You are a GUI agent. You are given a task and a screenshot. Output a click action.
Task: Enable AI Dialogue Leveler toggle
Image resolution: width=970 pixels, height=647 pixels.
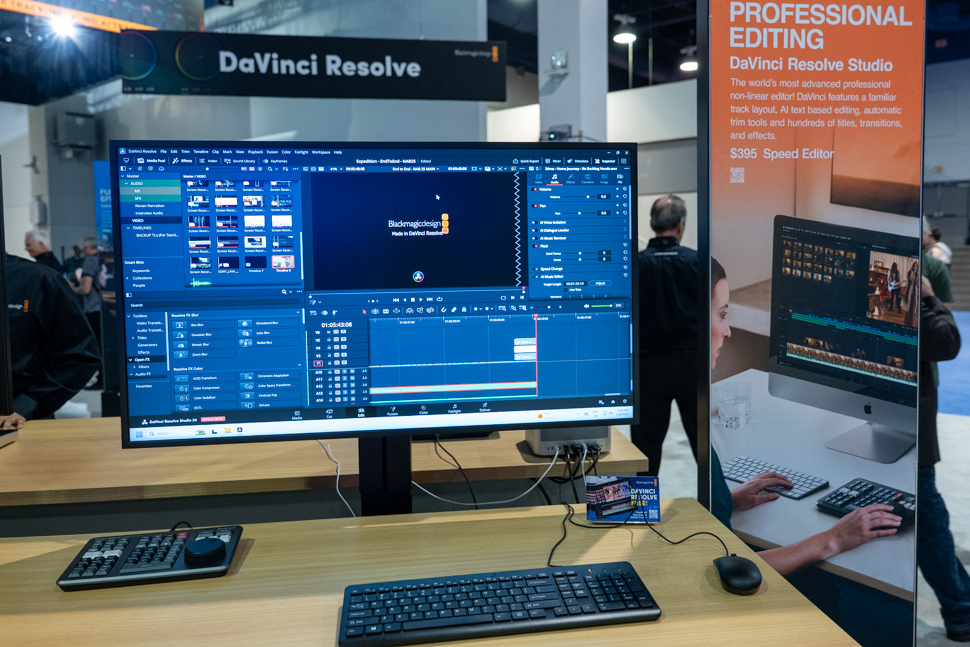[x=534, y=230]
